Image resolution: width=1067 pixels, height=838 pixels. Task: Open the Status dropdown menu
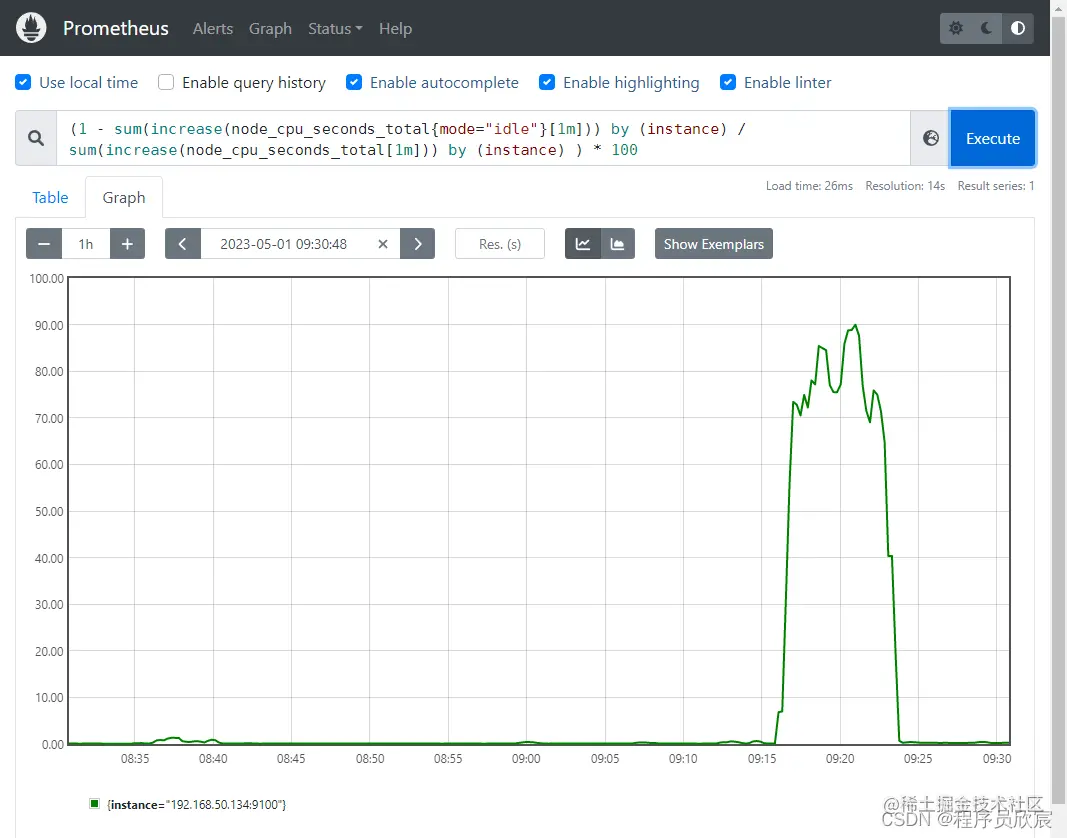pos(335,29)
